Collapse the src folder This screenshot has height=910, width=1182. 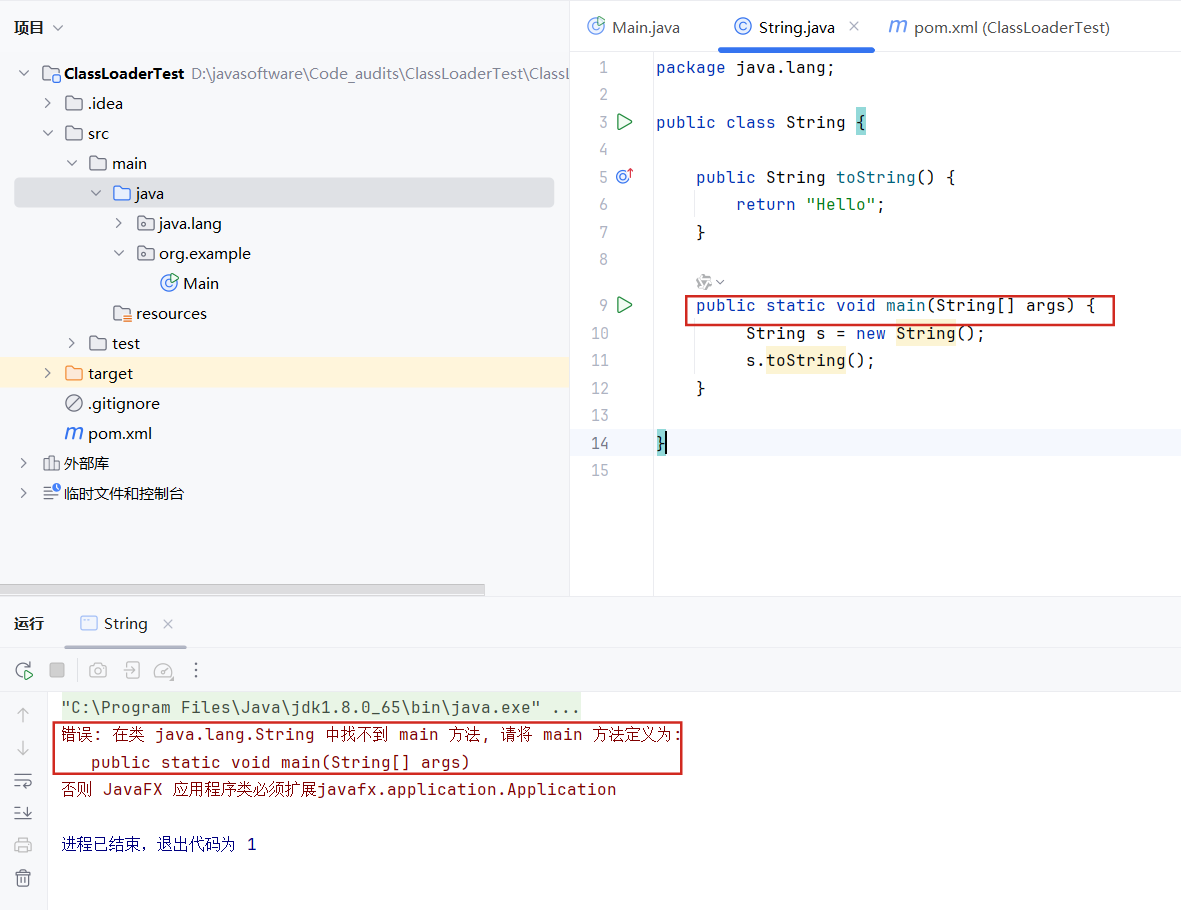pos(47,133)
